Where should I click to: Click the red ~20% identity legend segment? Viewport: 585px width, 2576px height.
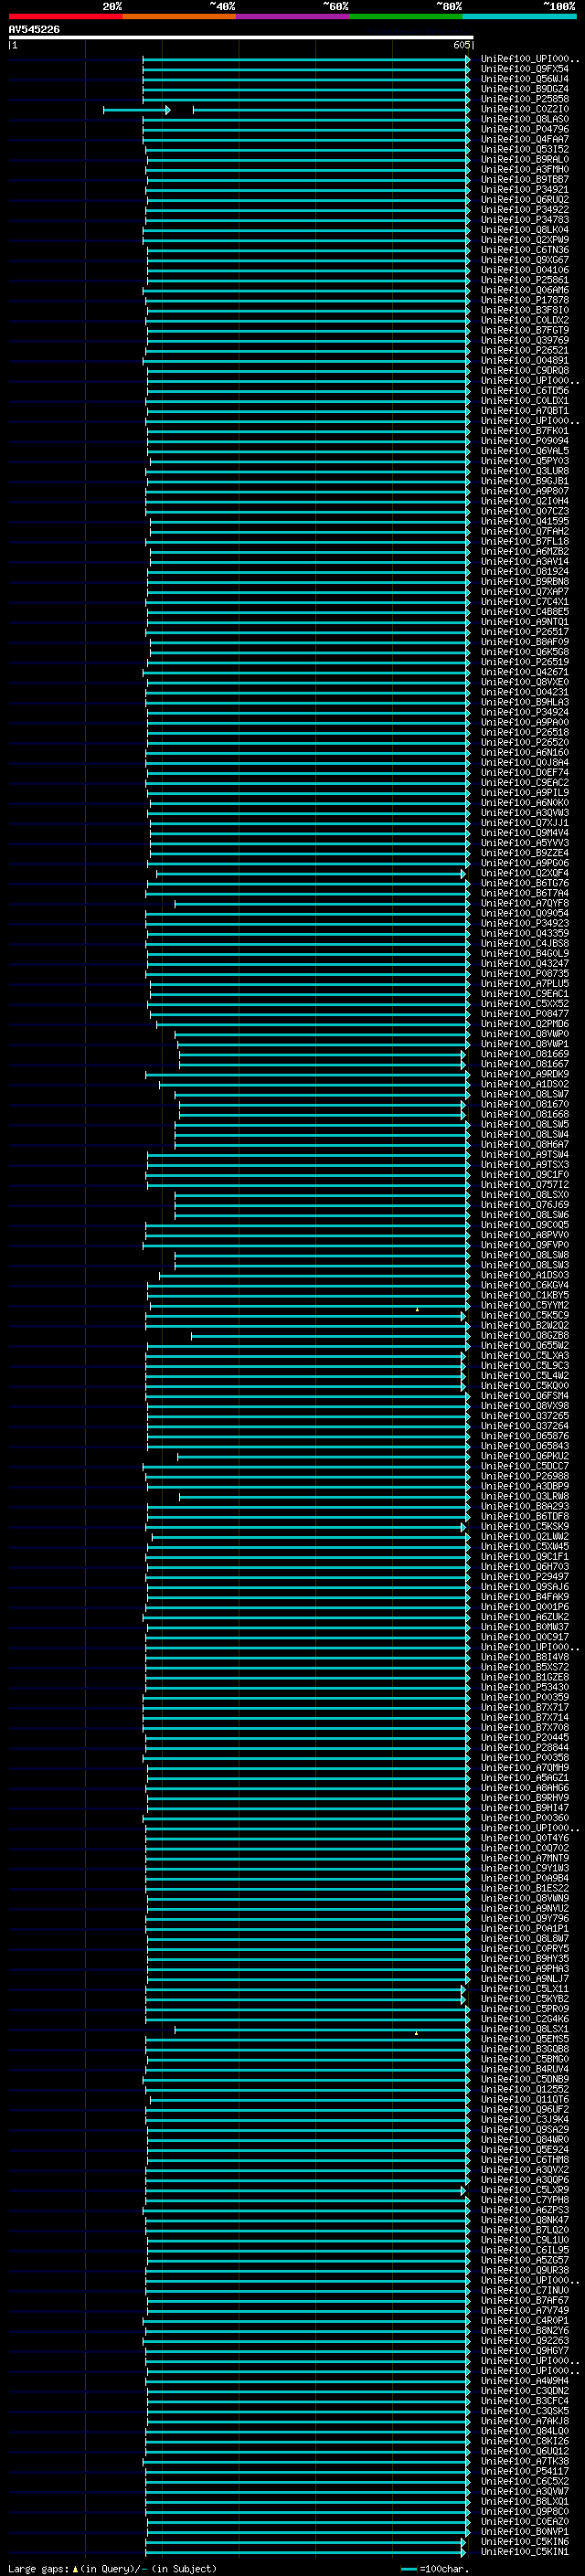point(65,17)
